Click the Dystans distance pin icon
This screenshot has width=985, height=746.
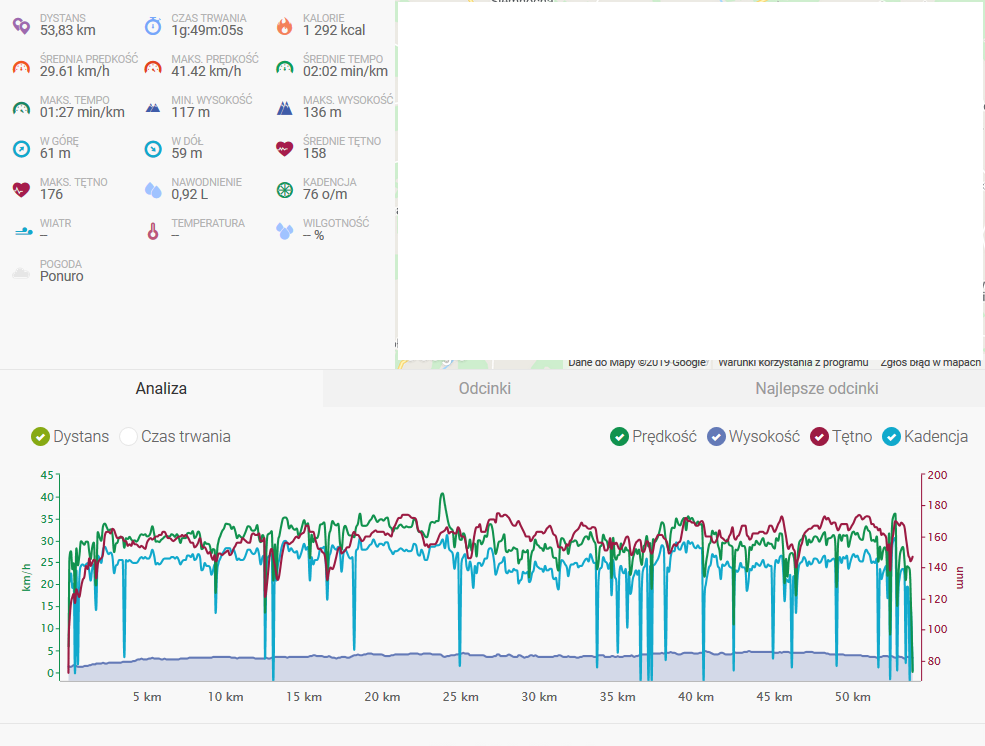pyautogui.click(x=21, y=26)
